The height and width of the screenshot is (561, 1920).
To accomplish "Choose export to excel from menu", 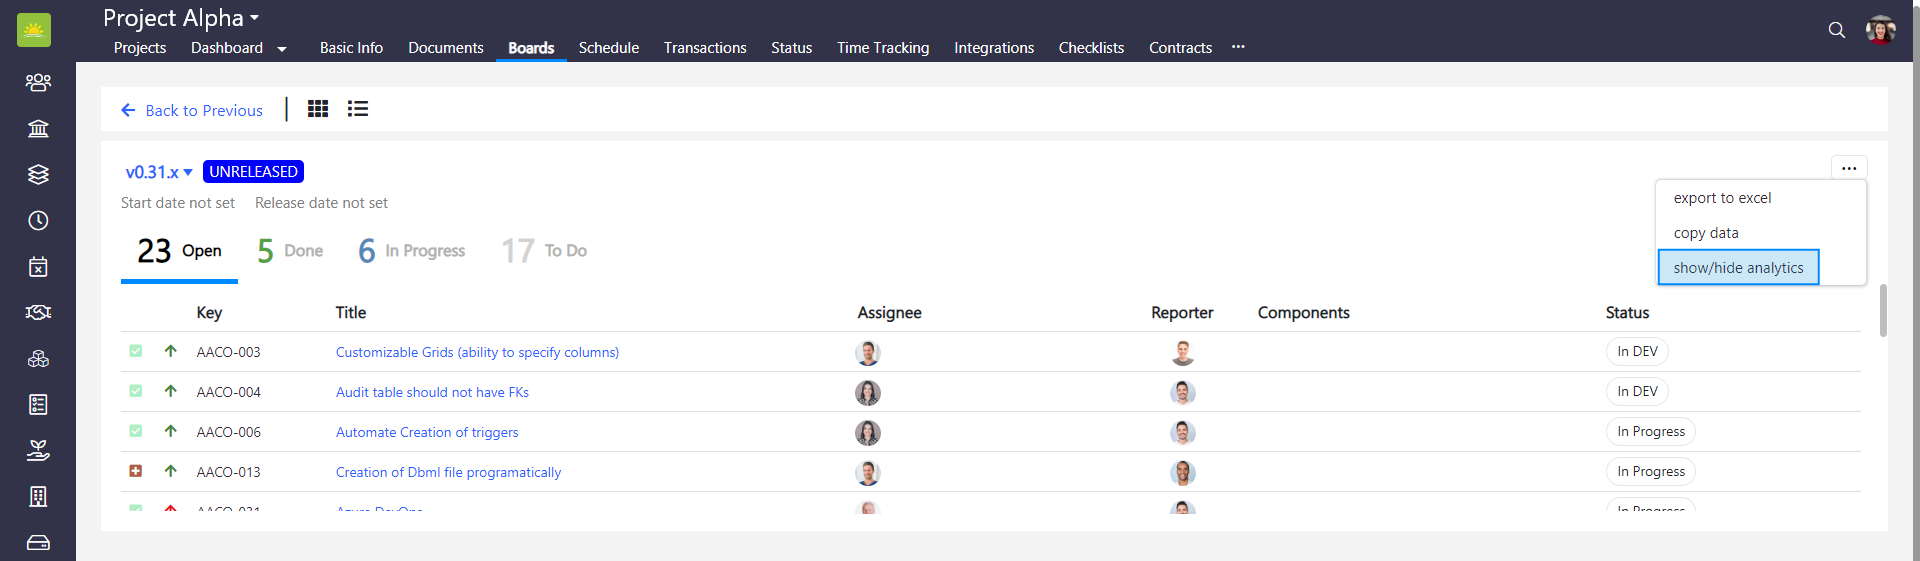I will 1722,198.
